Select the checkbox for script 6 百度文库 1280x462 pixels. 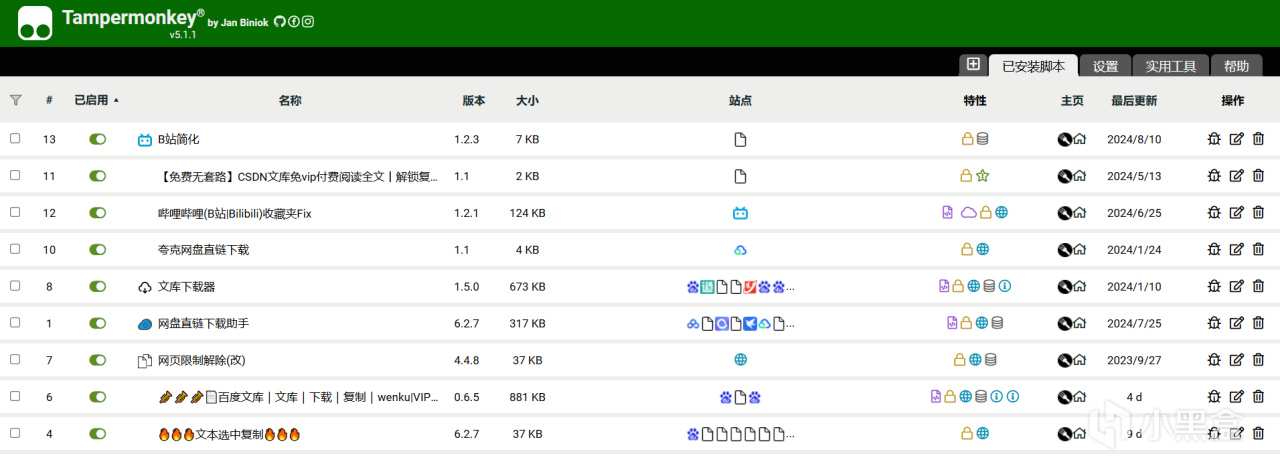pyautogui.click(x=15, y=396)
